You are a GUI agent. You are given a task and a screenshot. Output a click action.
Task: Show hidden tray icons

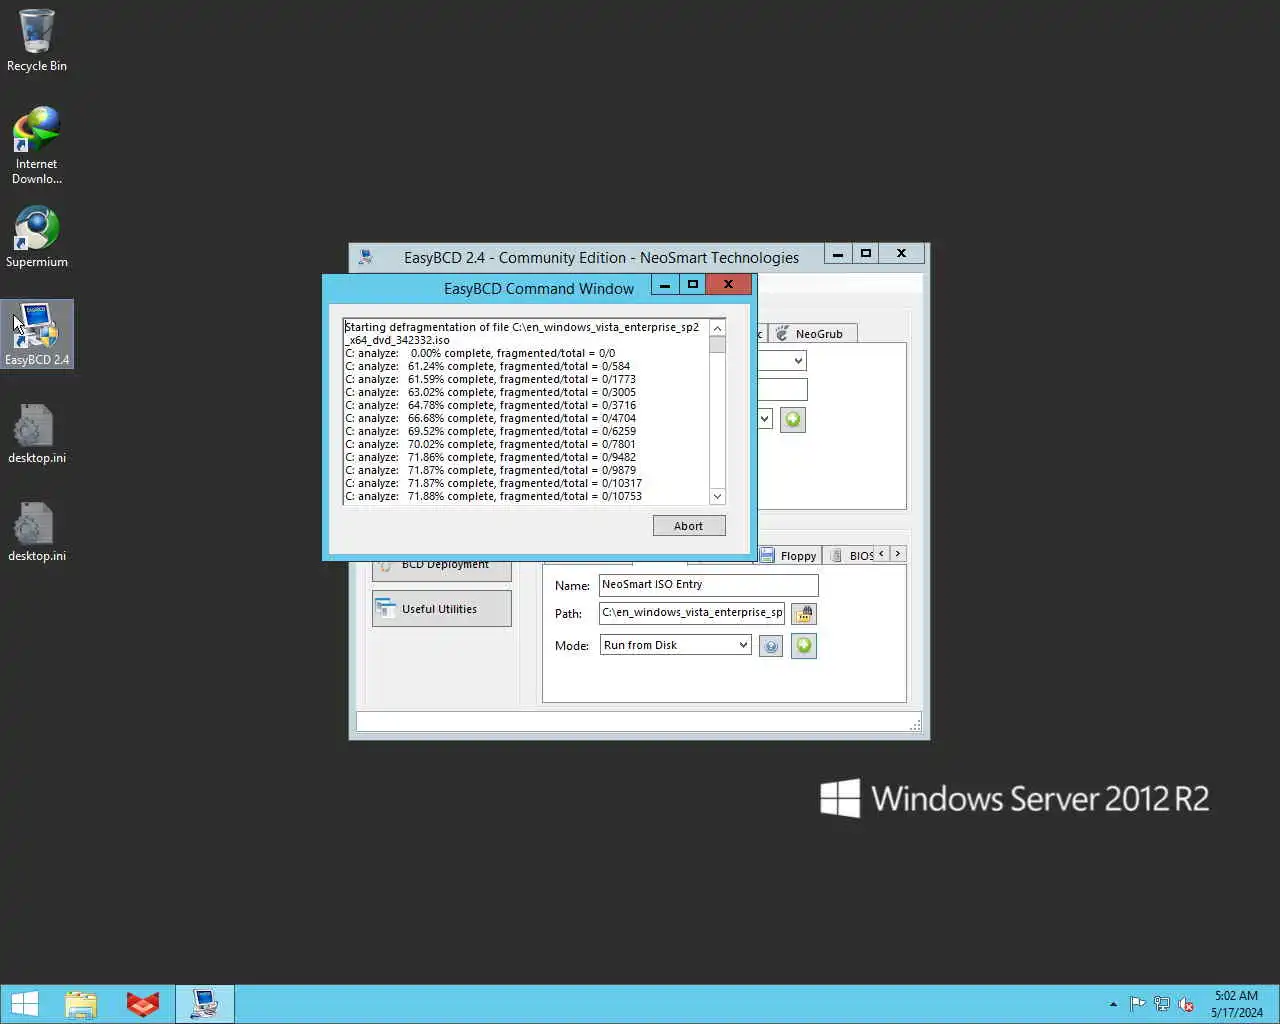[1113, 1004]
